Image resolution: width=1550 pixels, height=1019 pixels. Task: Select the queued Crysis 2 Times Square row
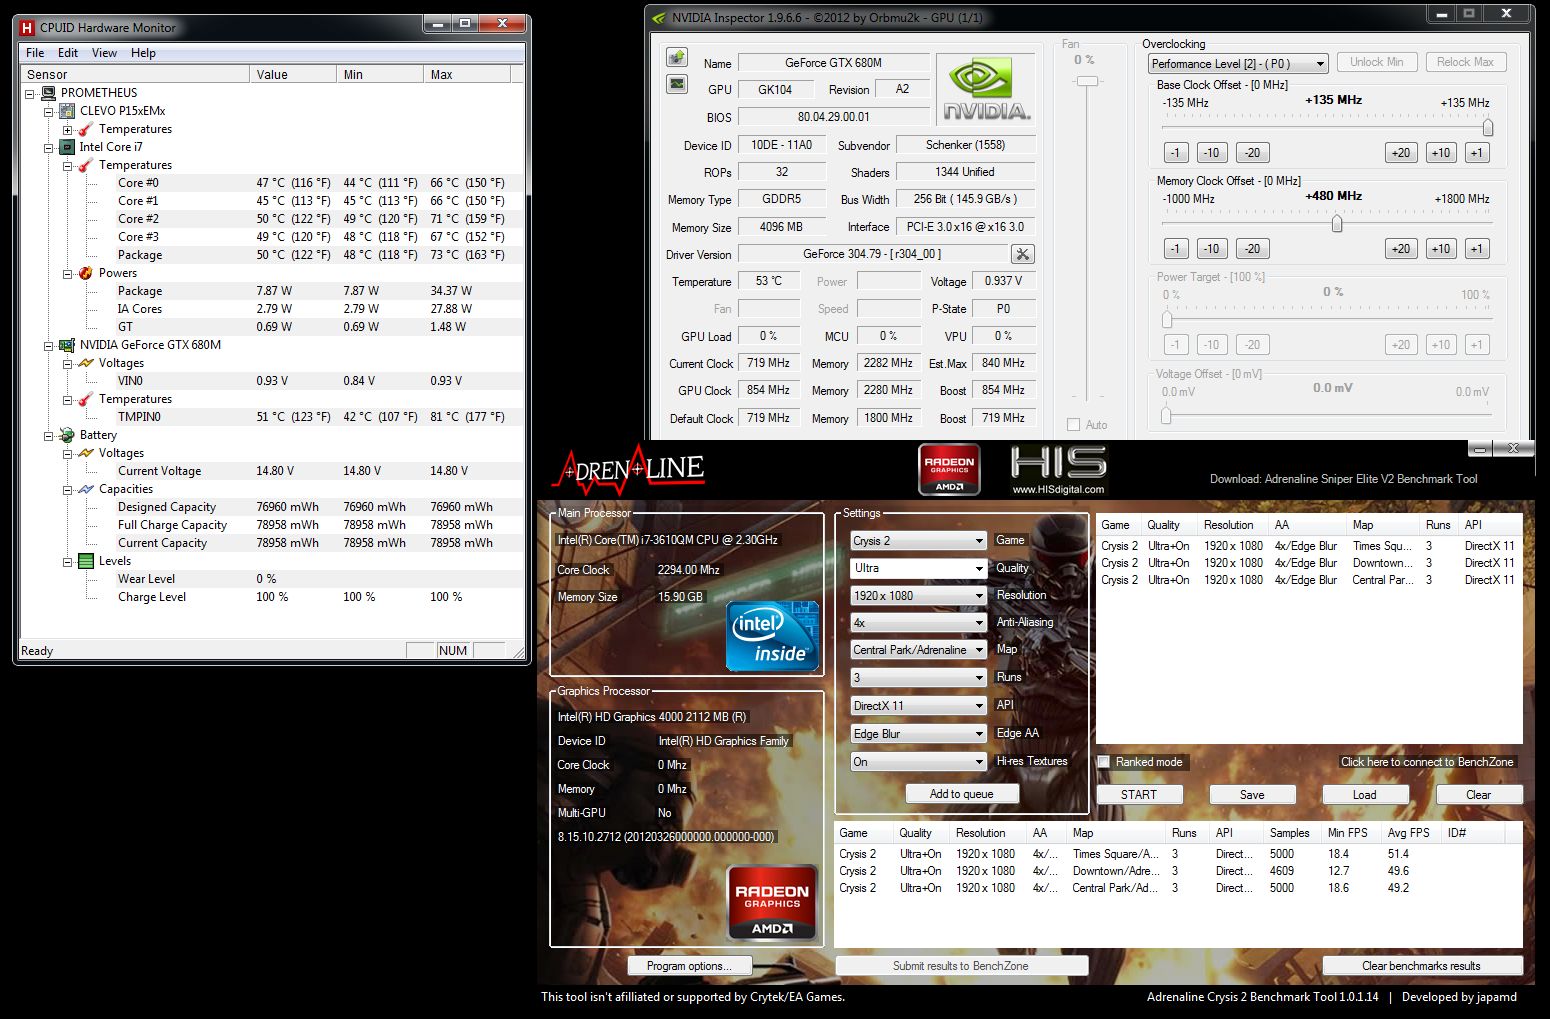point(1308,546)
